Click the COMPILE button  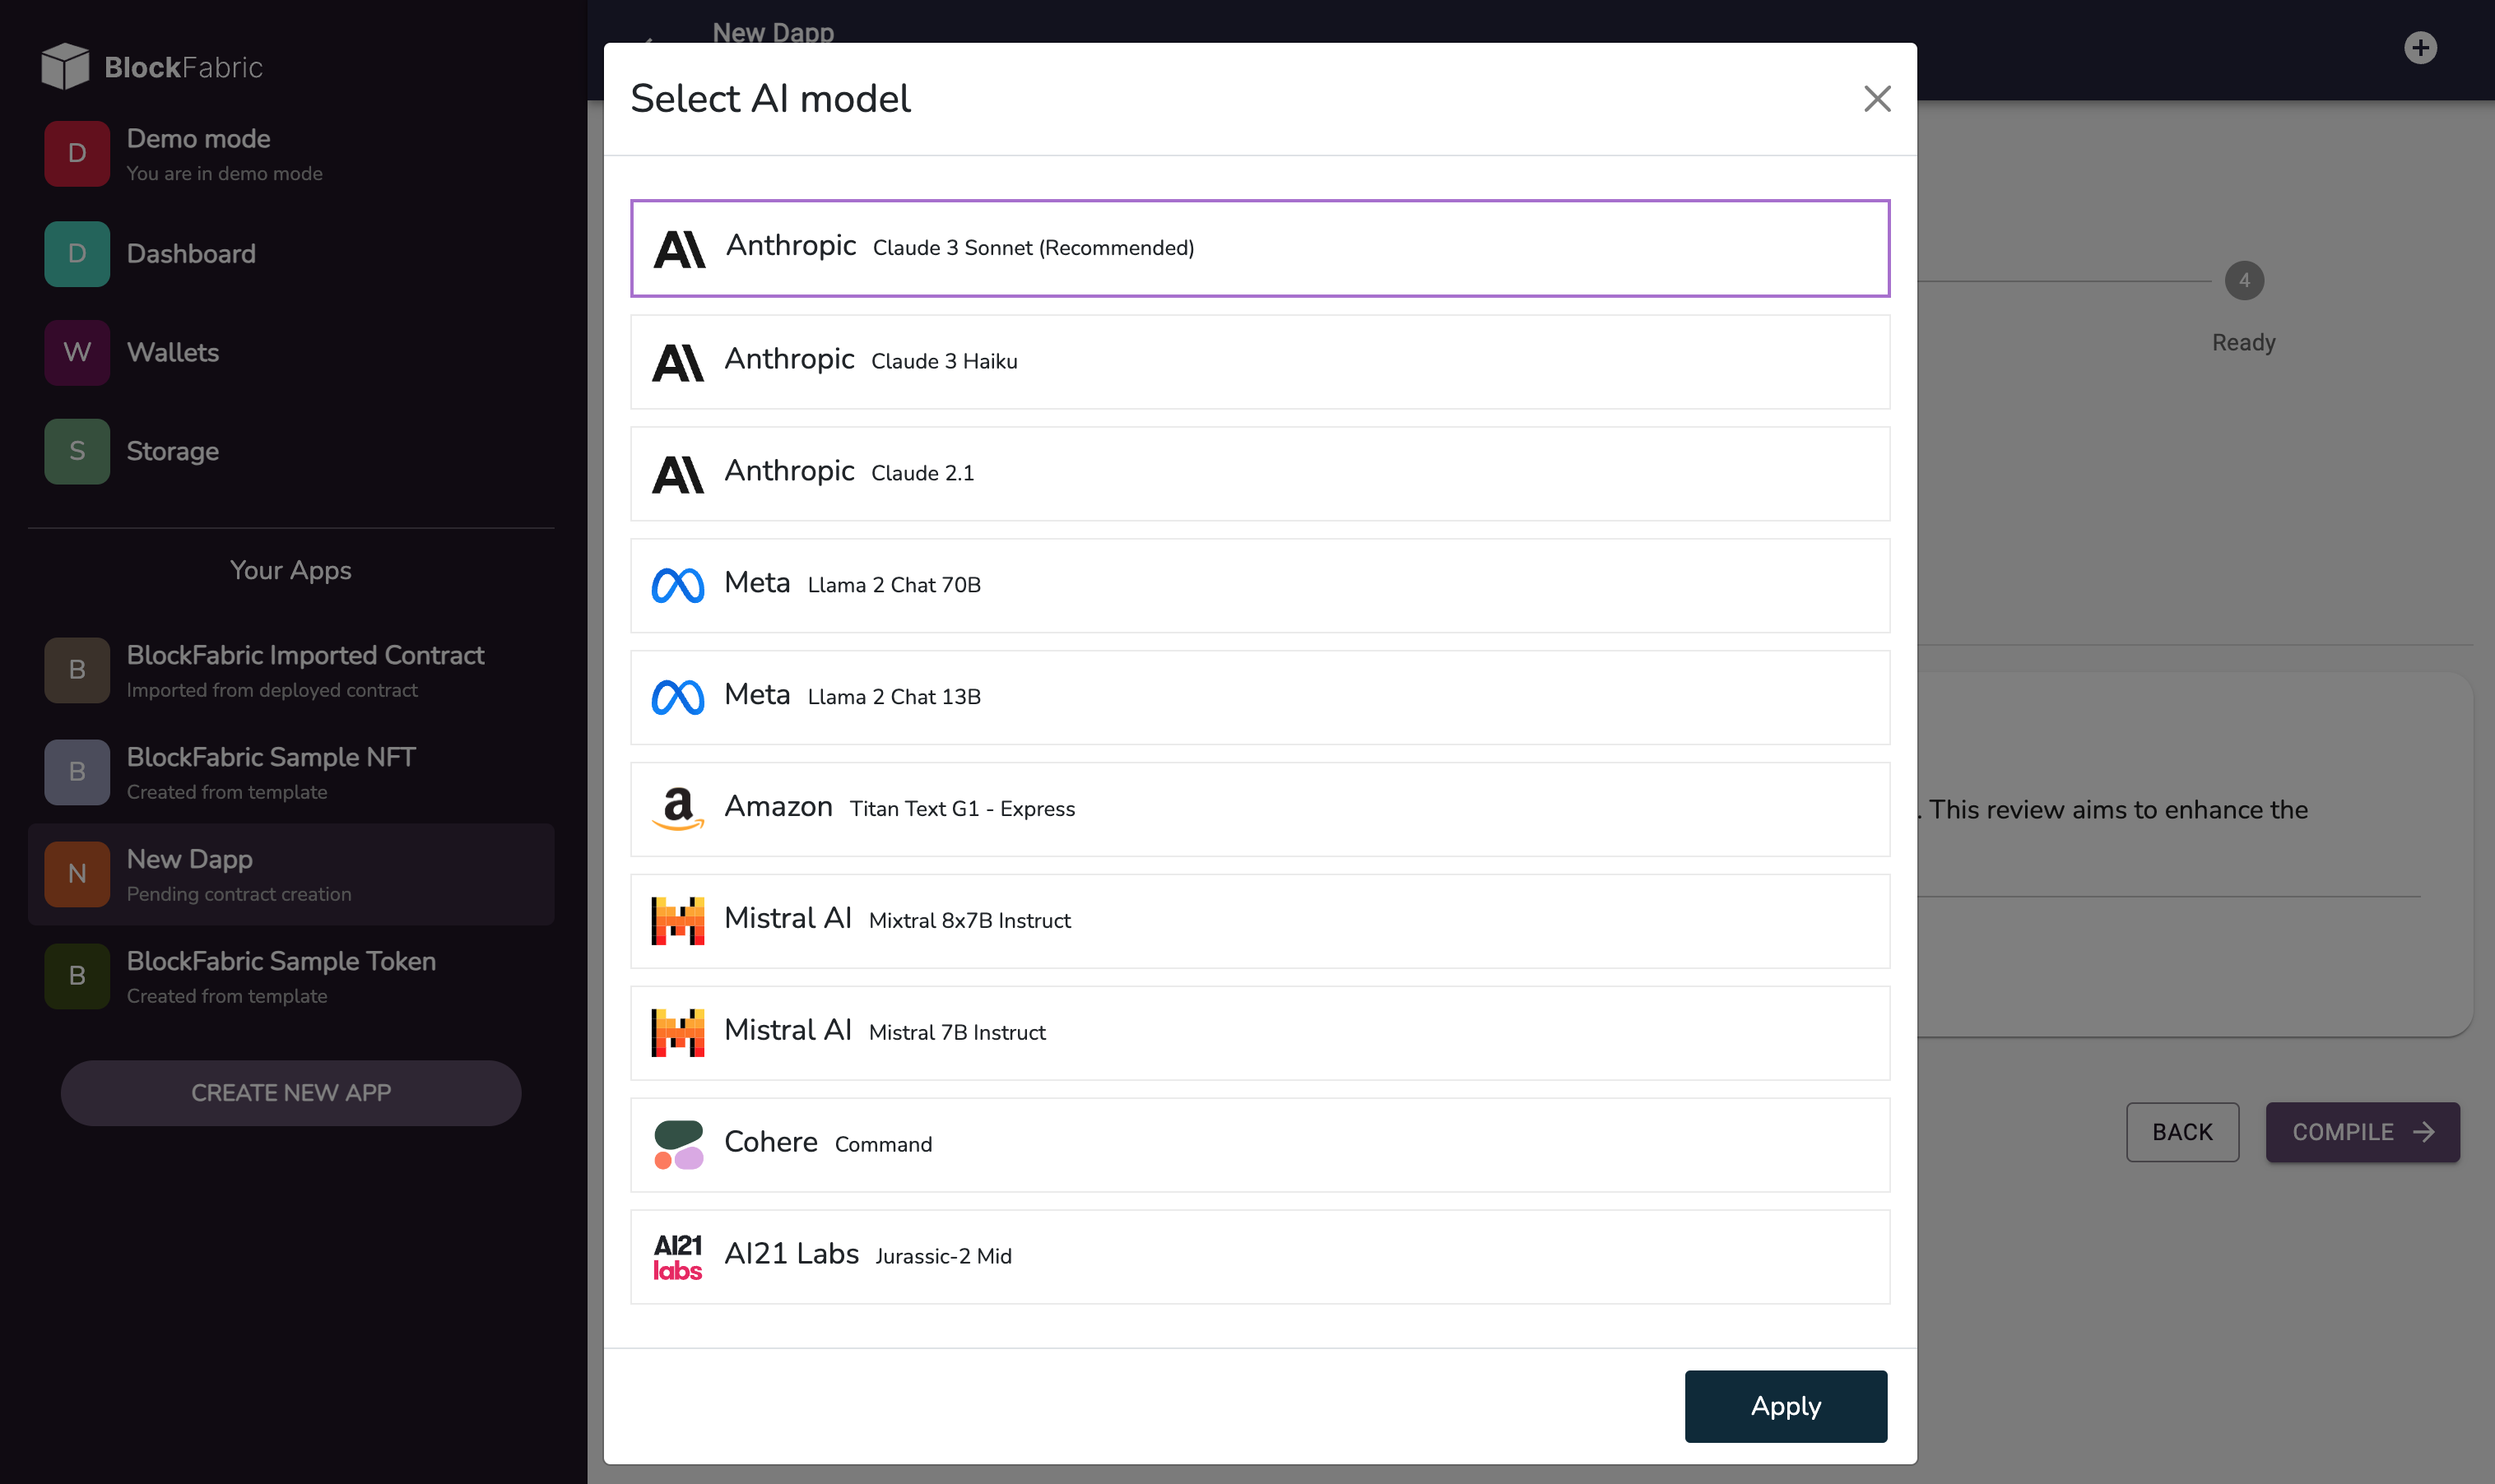[x=2361, y=1131]
